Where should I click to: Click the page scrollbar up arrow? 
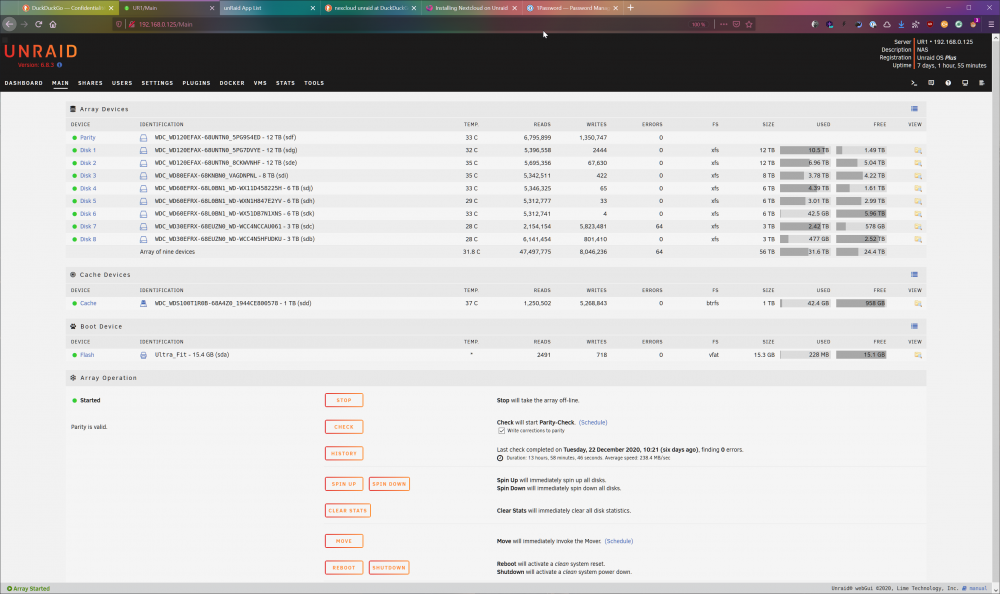[996, 38]
